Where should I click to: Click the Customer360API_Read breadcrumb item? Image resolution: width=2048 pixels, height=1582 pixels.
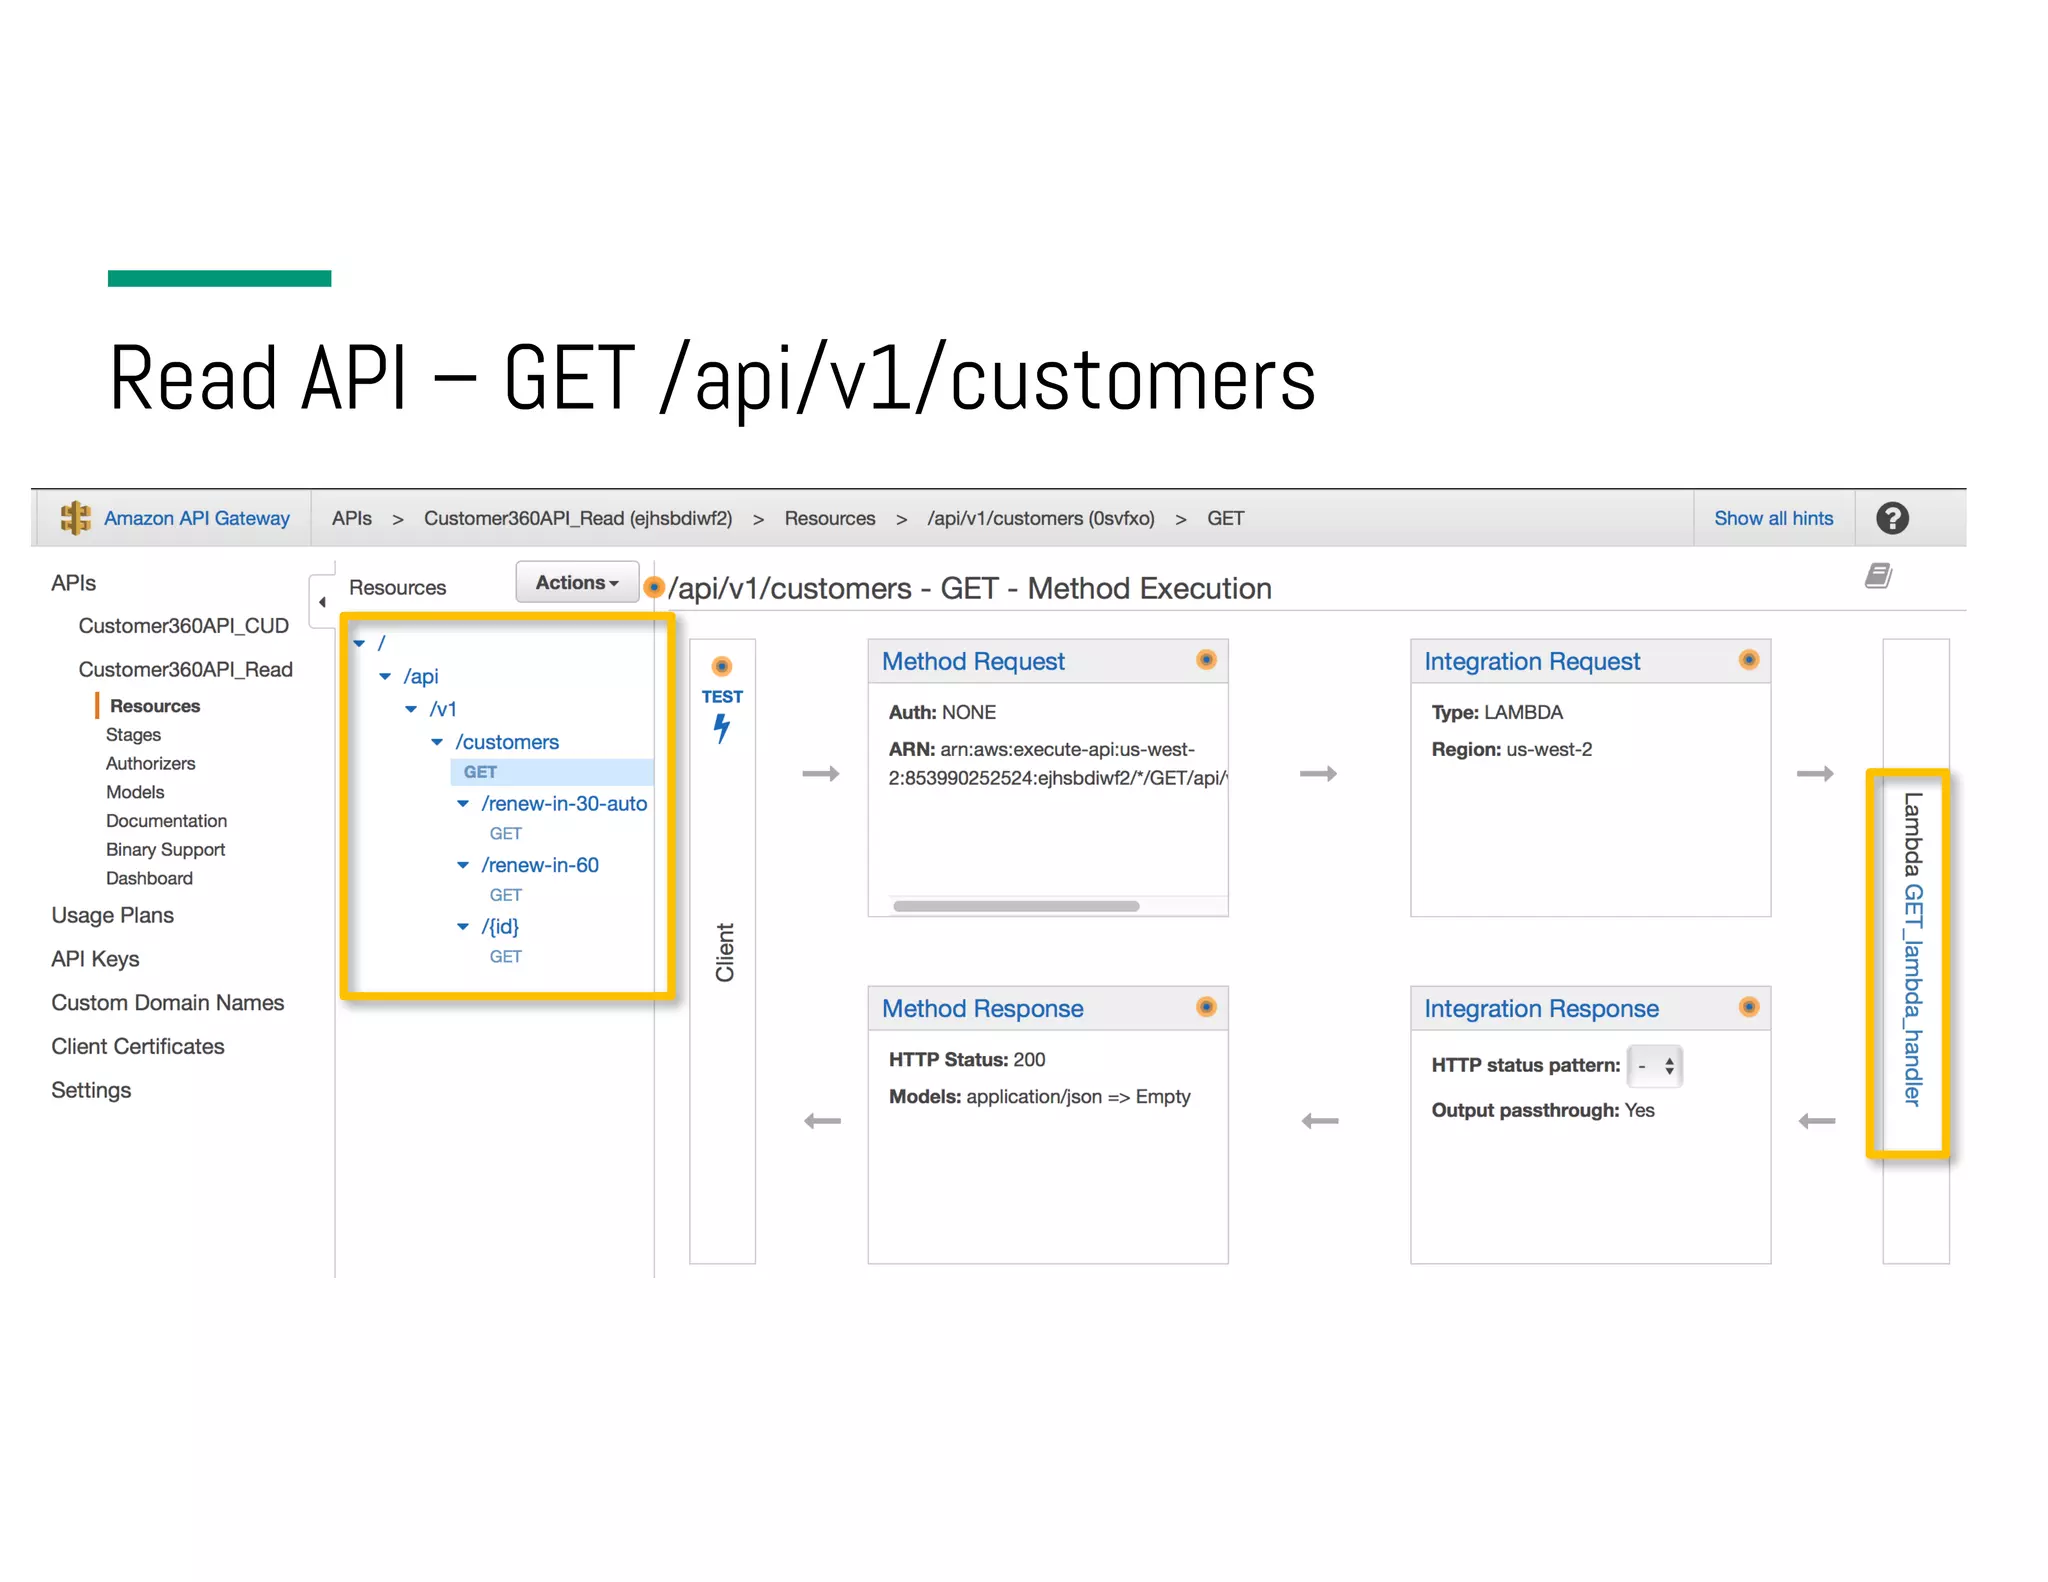pos(577,518)
